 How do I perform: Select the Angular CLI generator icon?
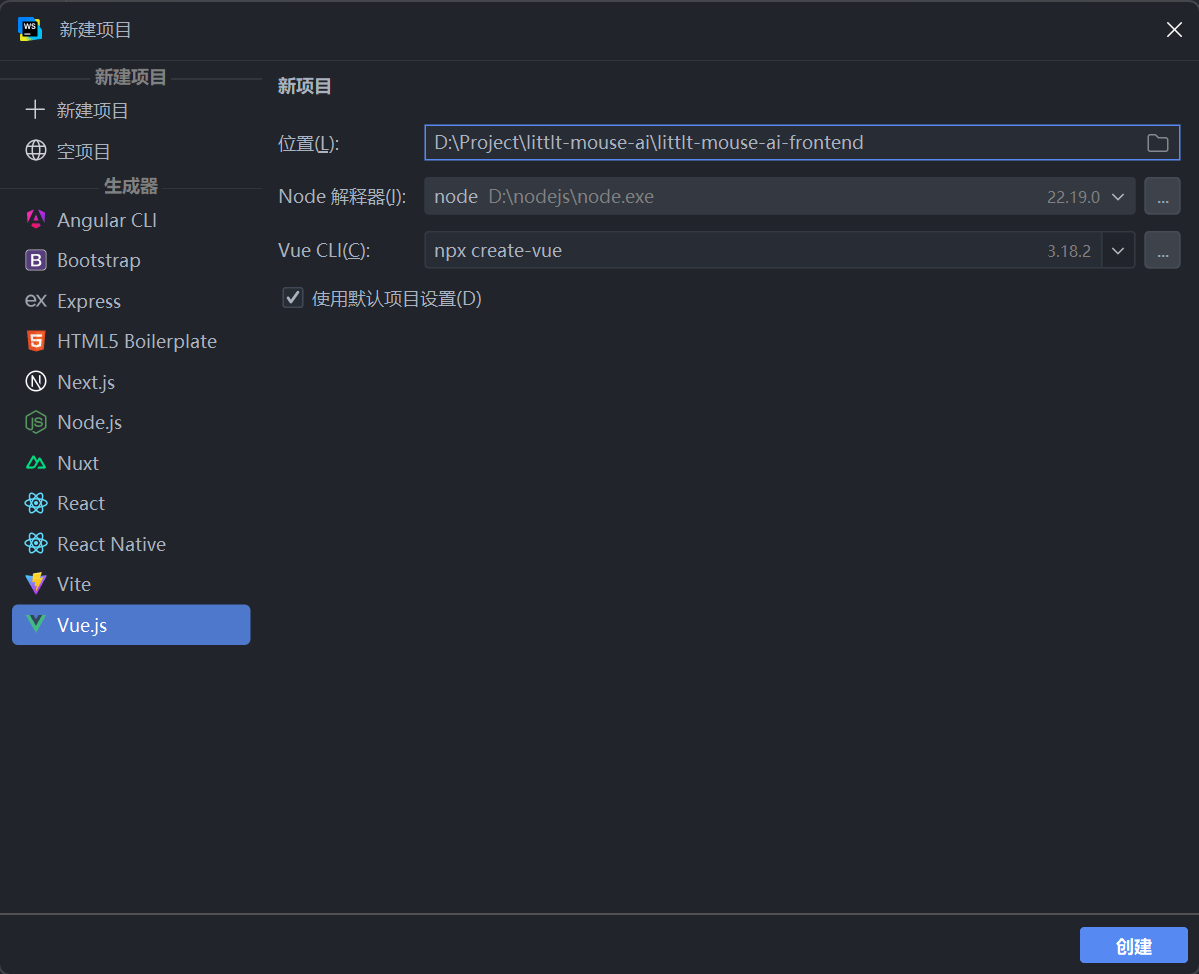(36, 219)
